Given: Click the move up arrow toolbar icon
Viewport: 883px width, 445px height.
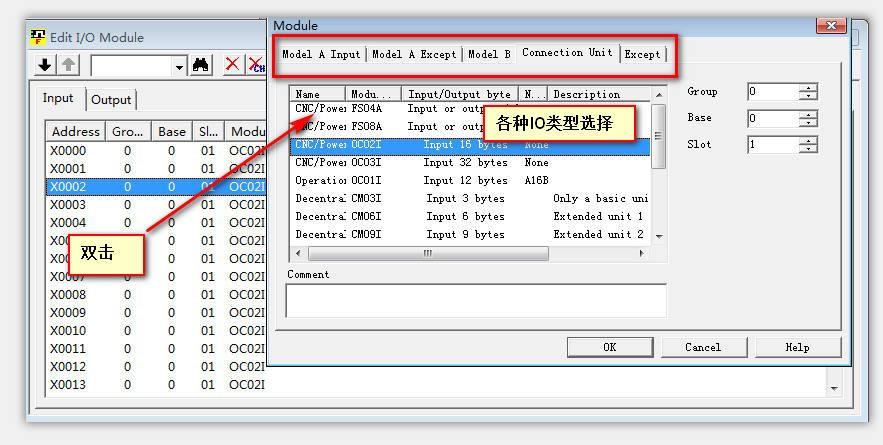Looking at the screenshot, I should point(68,65).
